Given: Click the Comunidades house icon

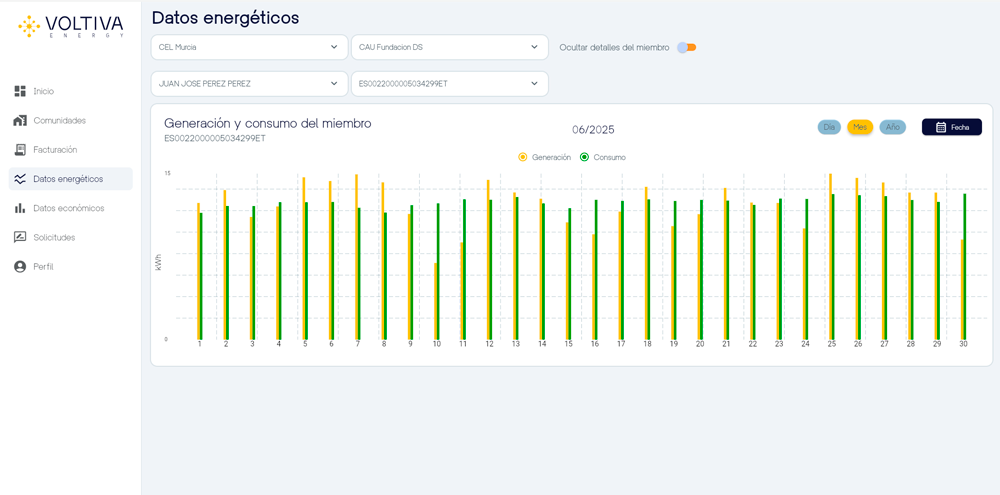Looking at the screenshot, I should point(20,120).
